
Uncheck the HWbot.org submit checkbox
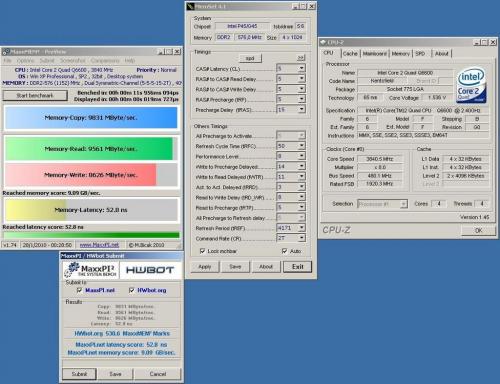[x=132, y=290]
